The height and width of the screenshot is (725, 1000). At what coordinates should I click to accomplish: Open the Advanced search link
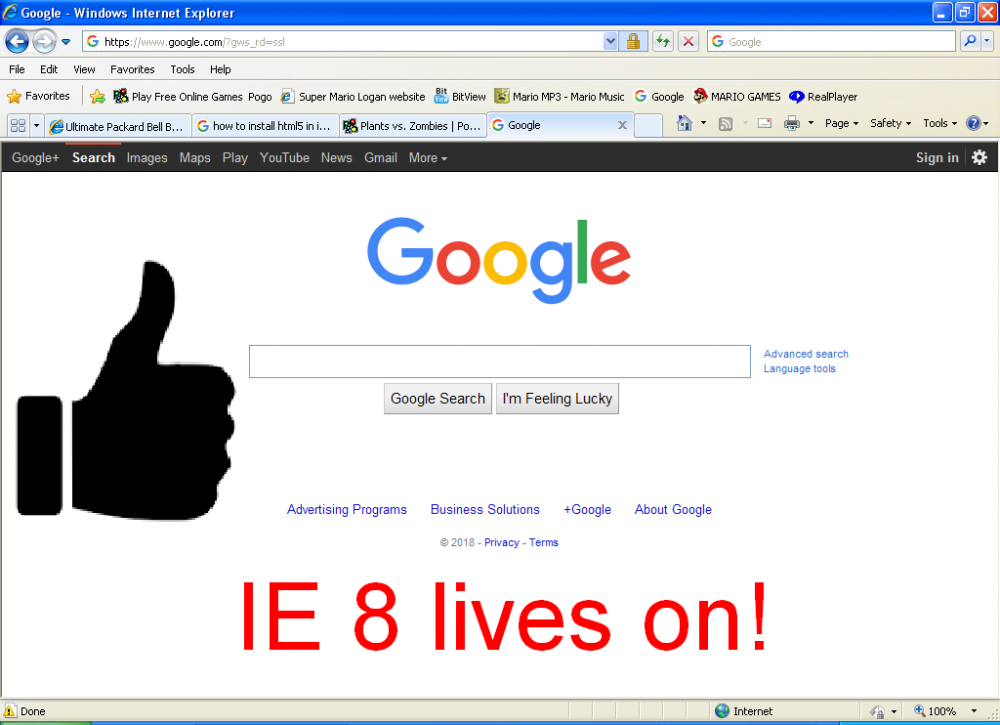805,354
